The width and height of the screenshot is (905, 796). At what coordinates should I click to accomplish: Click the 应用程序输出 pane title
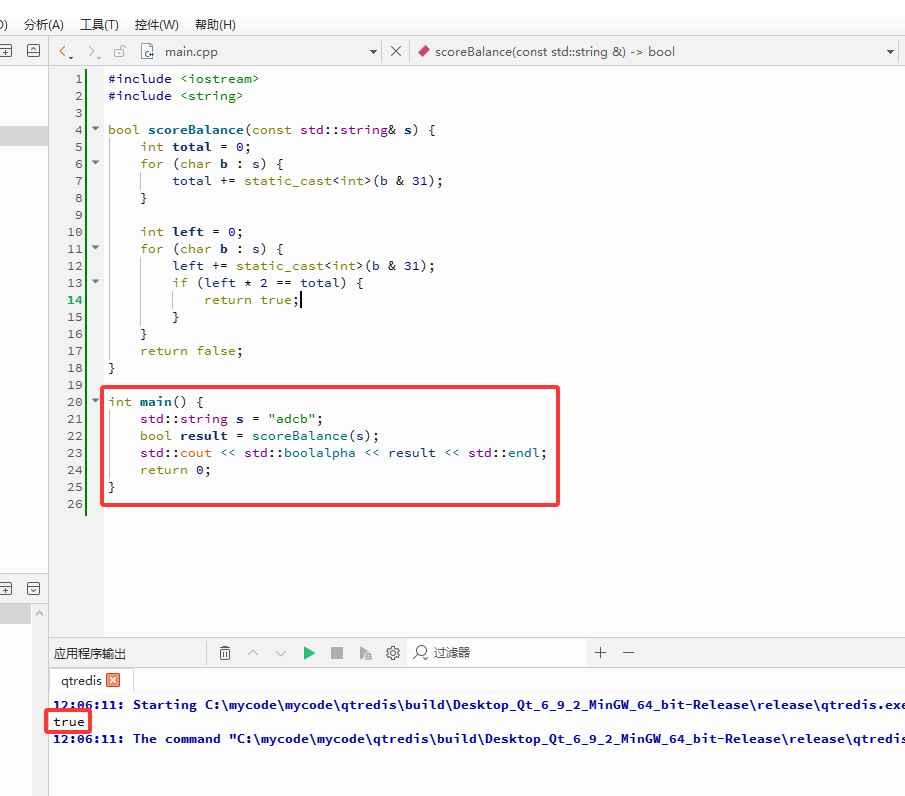(89, 653)
